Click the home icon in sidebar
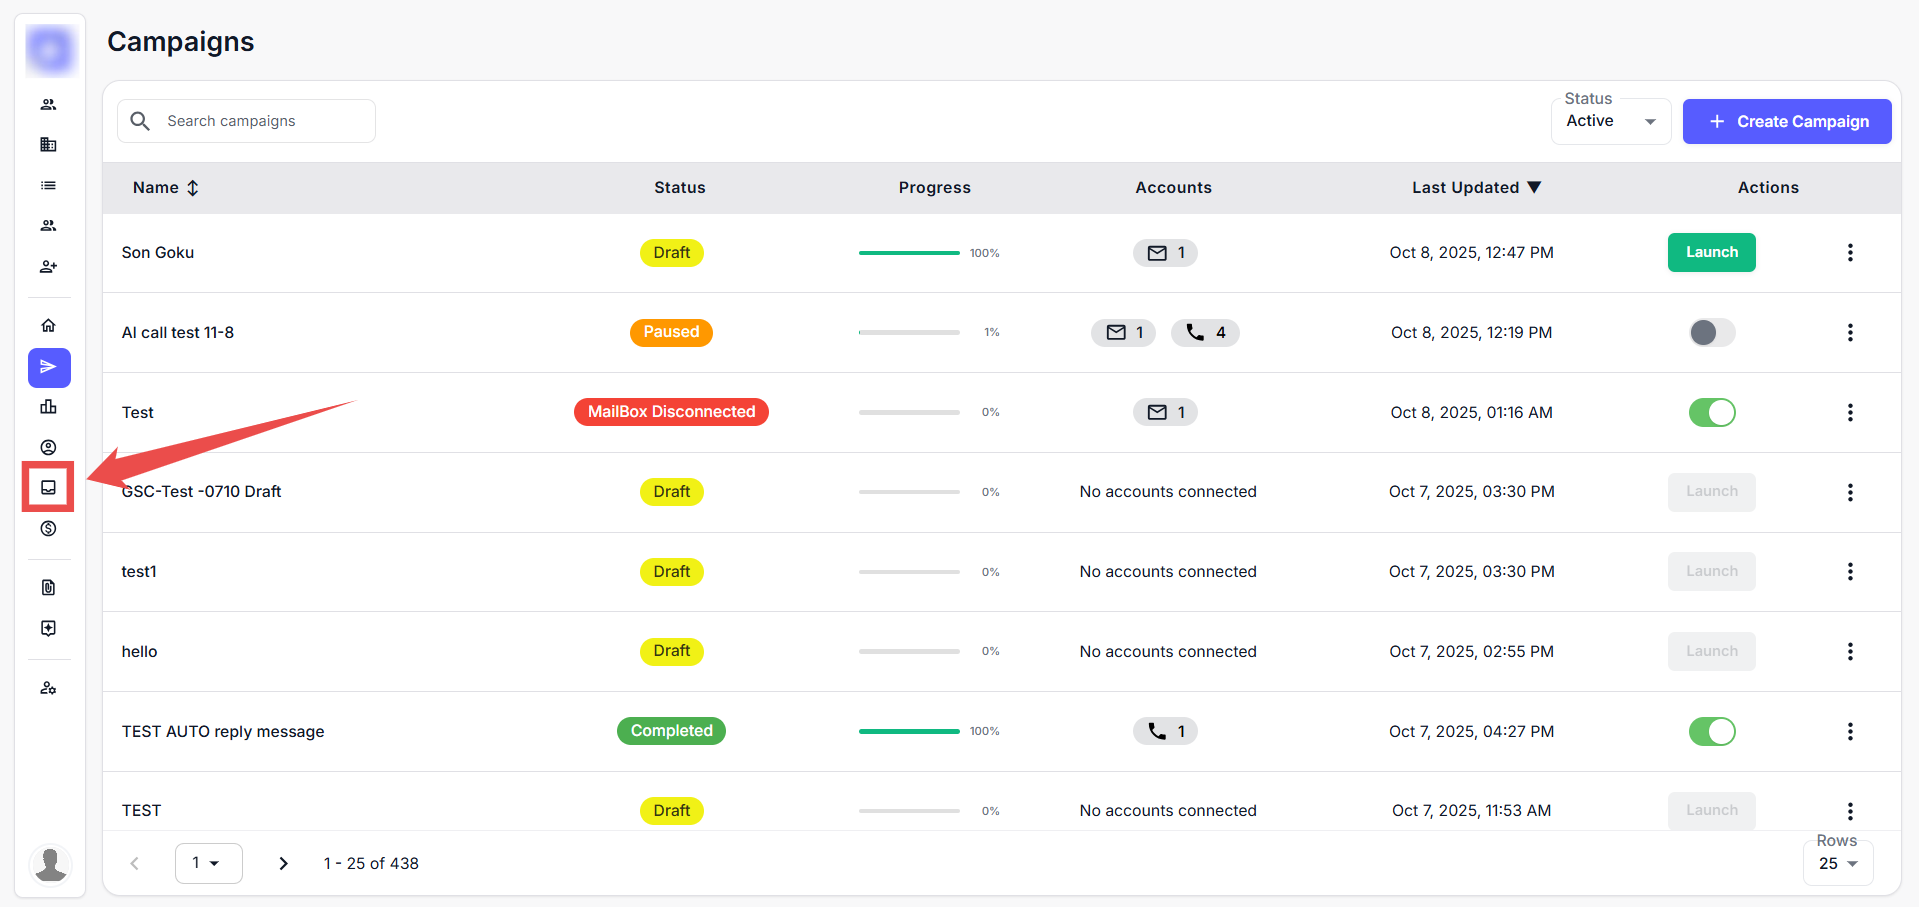Viewport: 1919px width, 907px height. tap(48, 326)
